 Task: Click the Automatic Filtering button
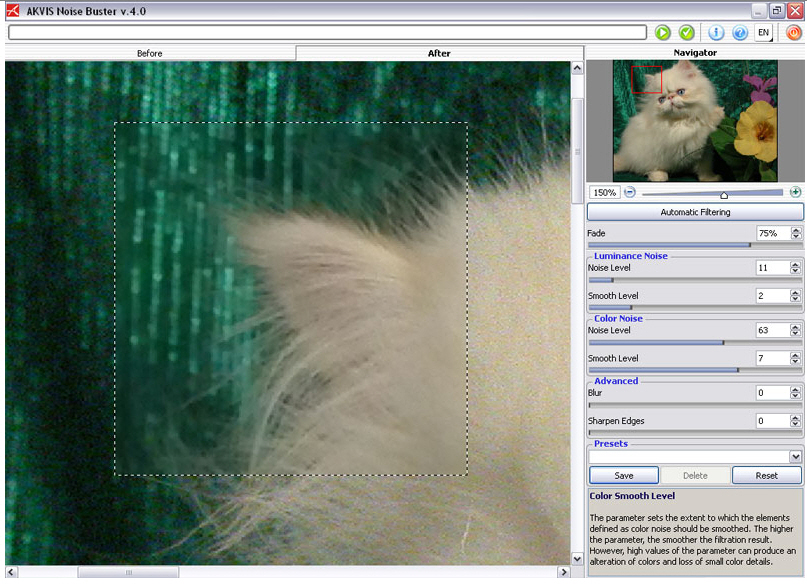click(695, 212)
